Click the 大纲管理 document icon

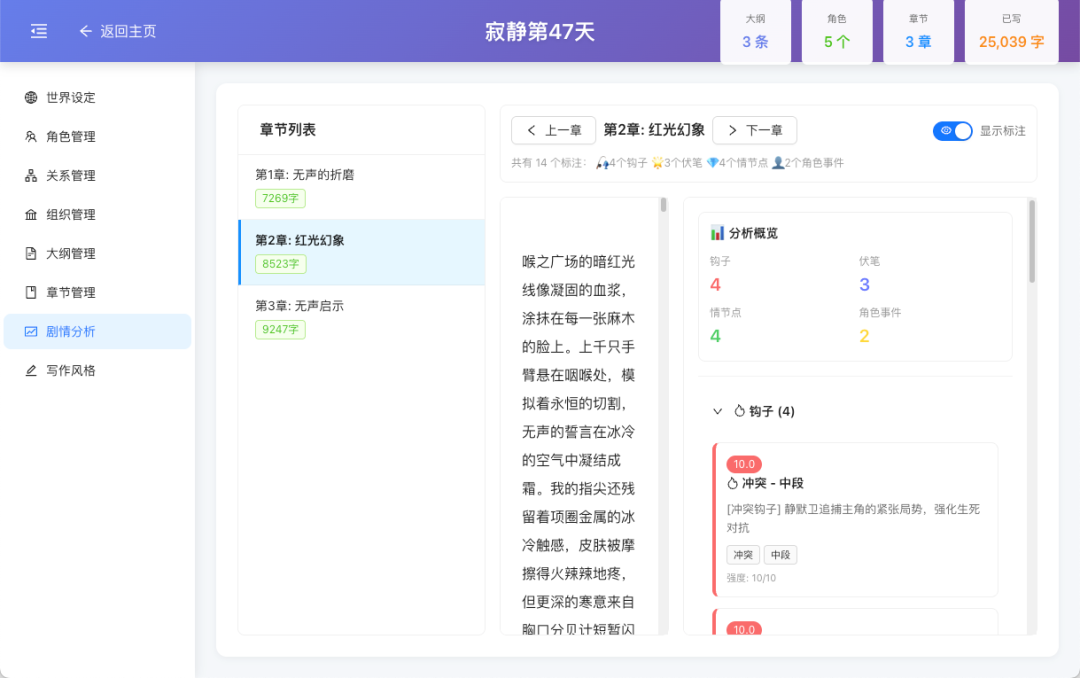pyautogui.click(x=30, y=253)
